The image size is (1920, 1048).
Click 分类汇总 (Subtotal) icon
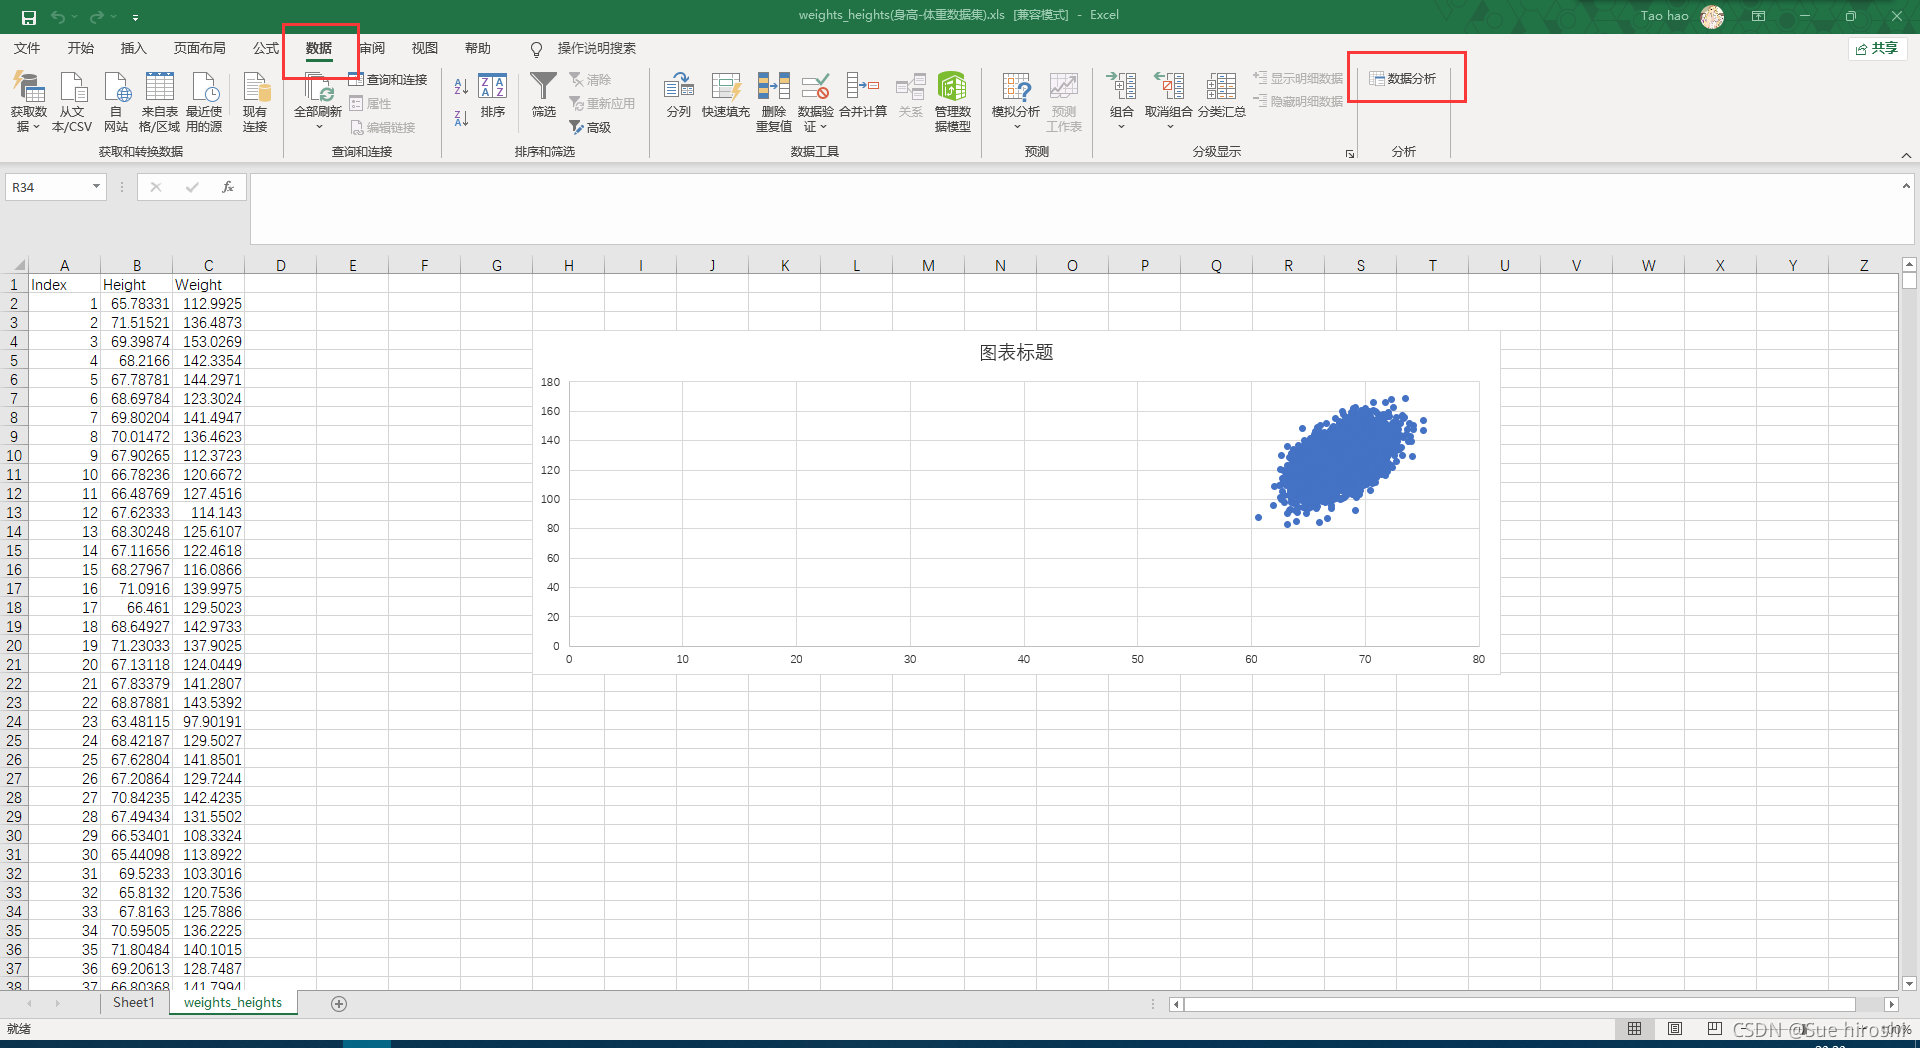pyautogui.click(x=1221, y=96)
